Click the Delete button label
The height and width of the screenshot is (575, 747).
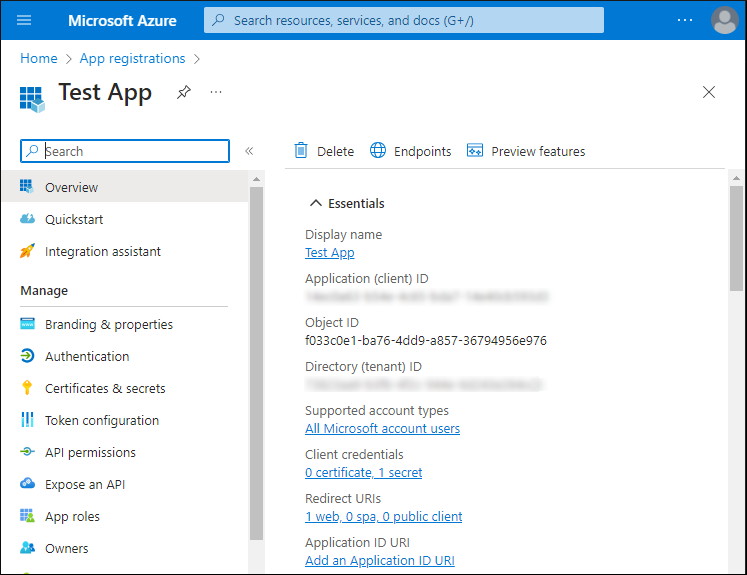pos(335,151)
